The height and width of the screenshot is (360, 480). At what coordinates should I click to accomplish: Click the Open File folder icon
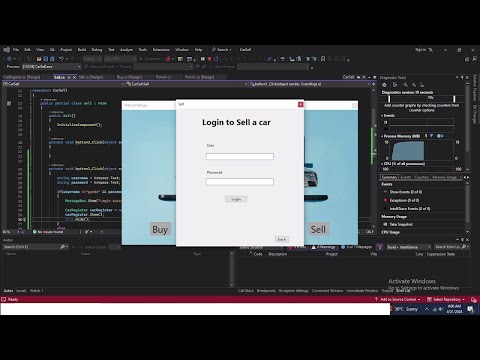(x=39, y=59)
